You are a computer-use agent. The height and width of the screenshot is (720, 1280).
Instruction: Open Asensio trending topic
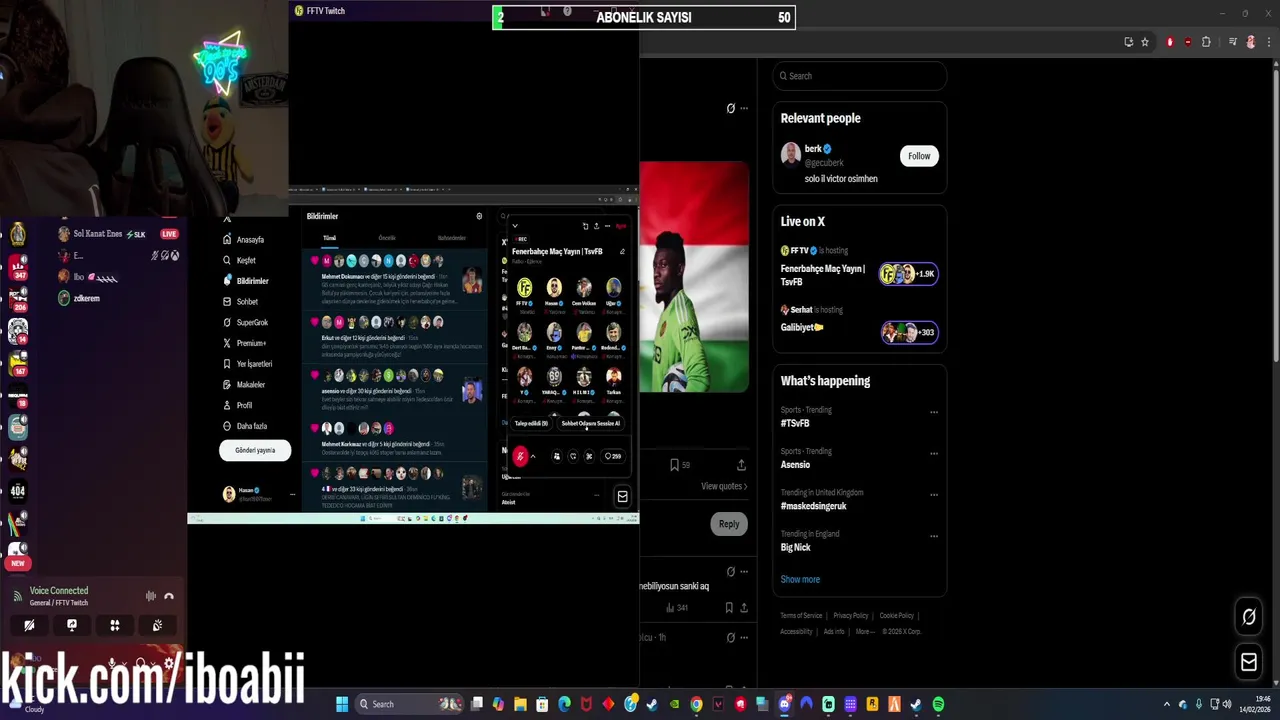(x=796, y=465)
